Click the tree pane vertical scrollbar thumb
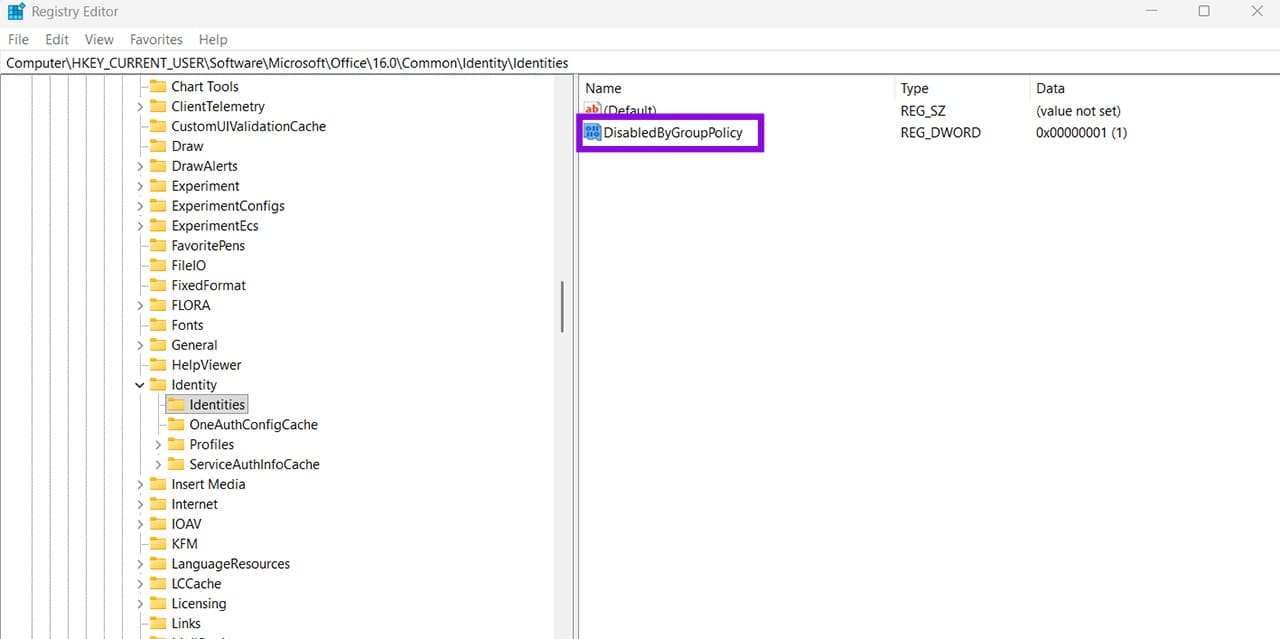 pyautogui.click(x=562, y=307)
